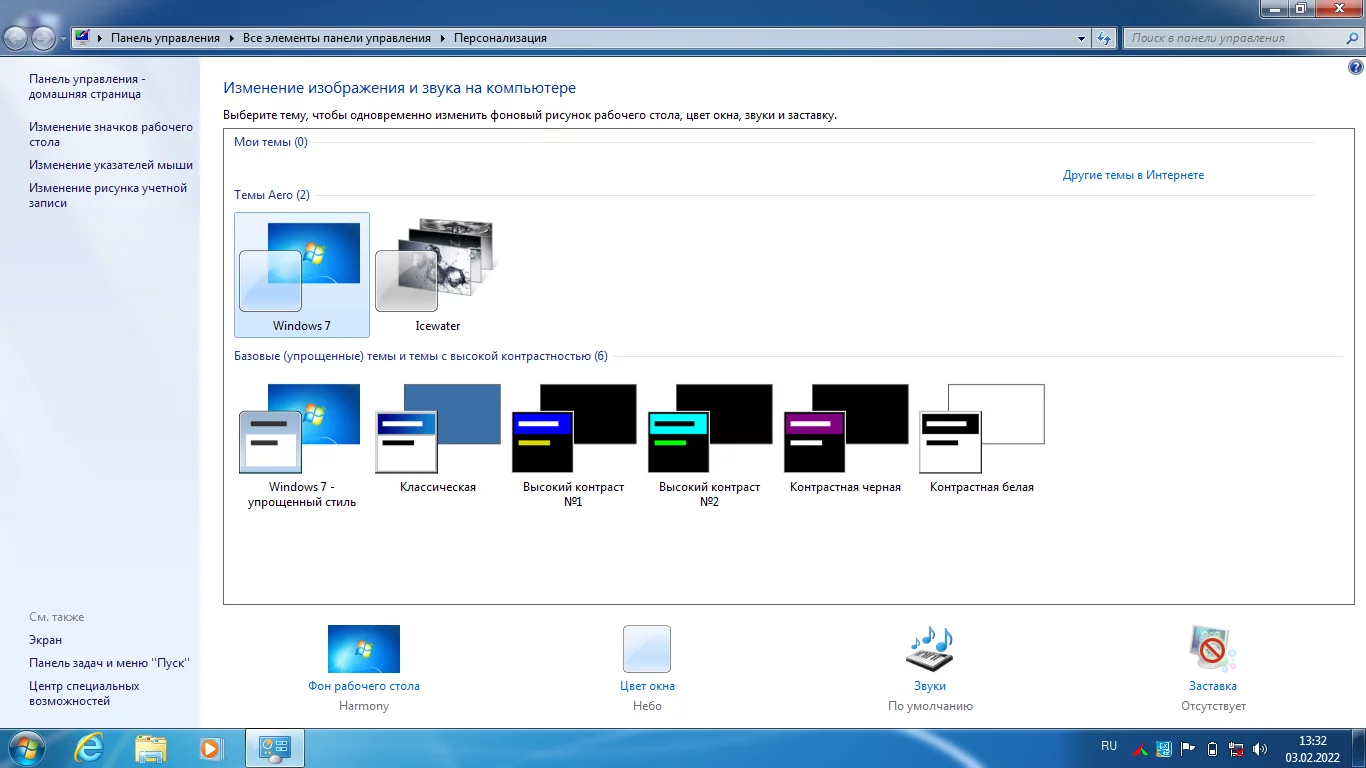The width and height of the screenshot is (1366, 768).
Task: Open the Window Color (Цвет окна) swatch
Action: 647,649
